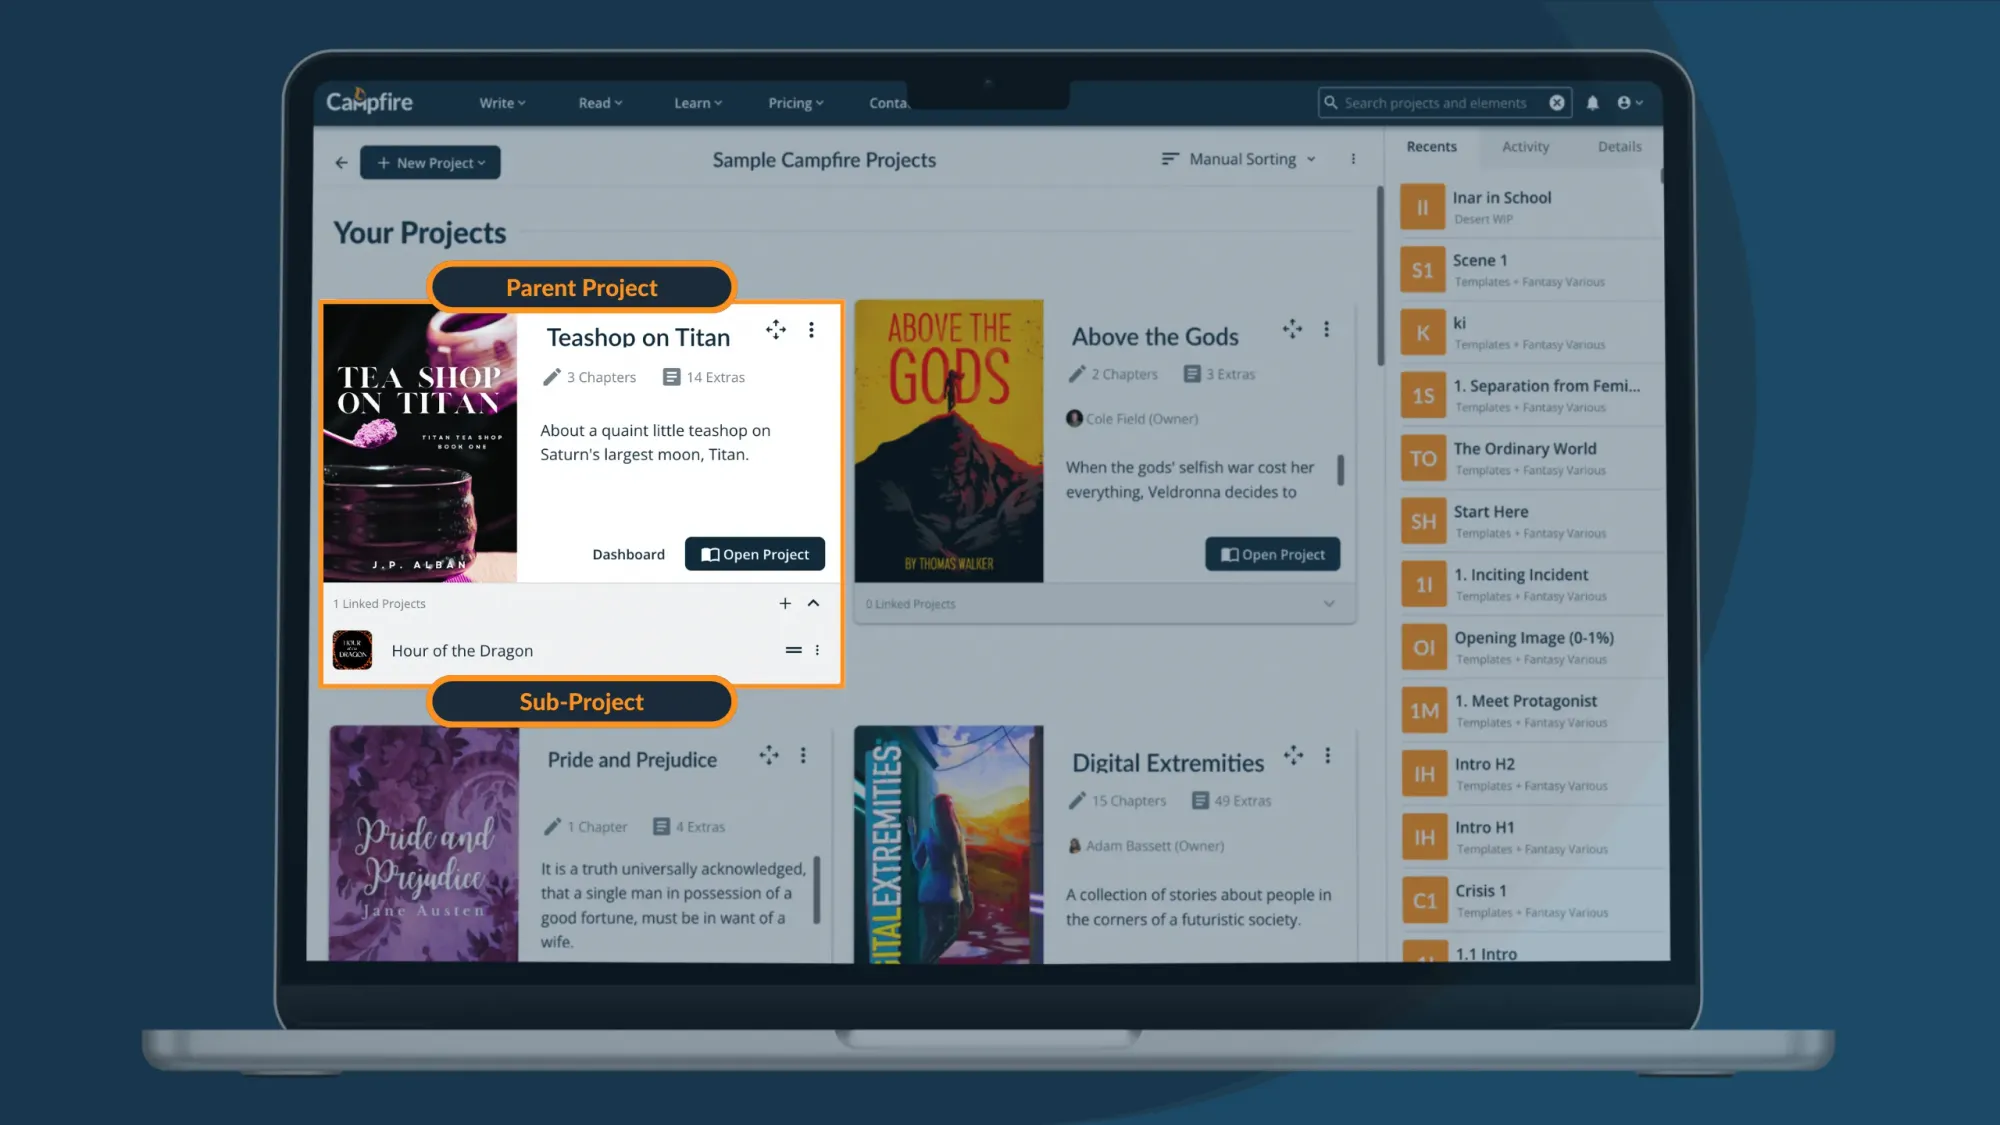2000x1125 pixels.
Task: Open the notifications bell
Action: [1592, 102]
